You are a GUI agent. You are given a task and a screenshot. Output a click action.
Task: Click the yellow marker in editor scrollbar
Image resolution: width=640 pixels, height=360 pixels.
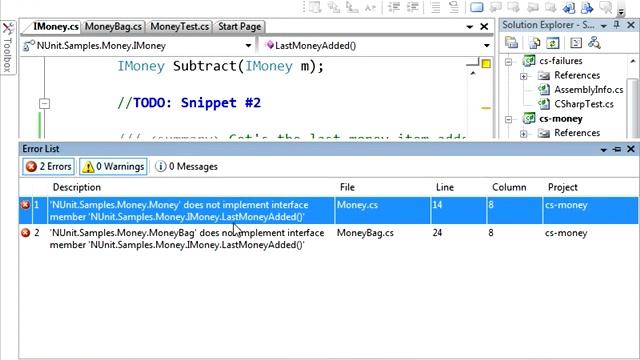tap(486, 108)
